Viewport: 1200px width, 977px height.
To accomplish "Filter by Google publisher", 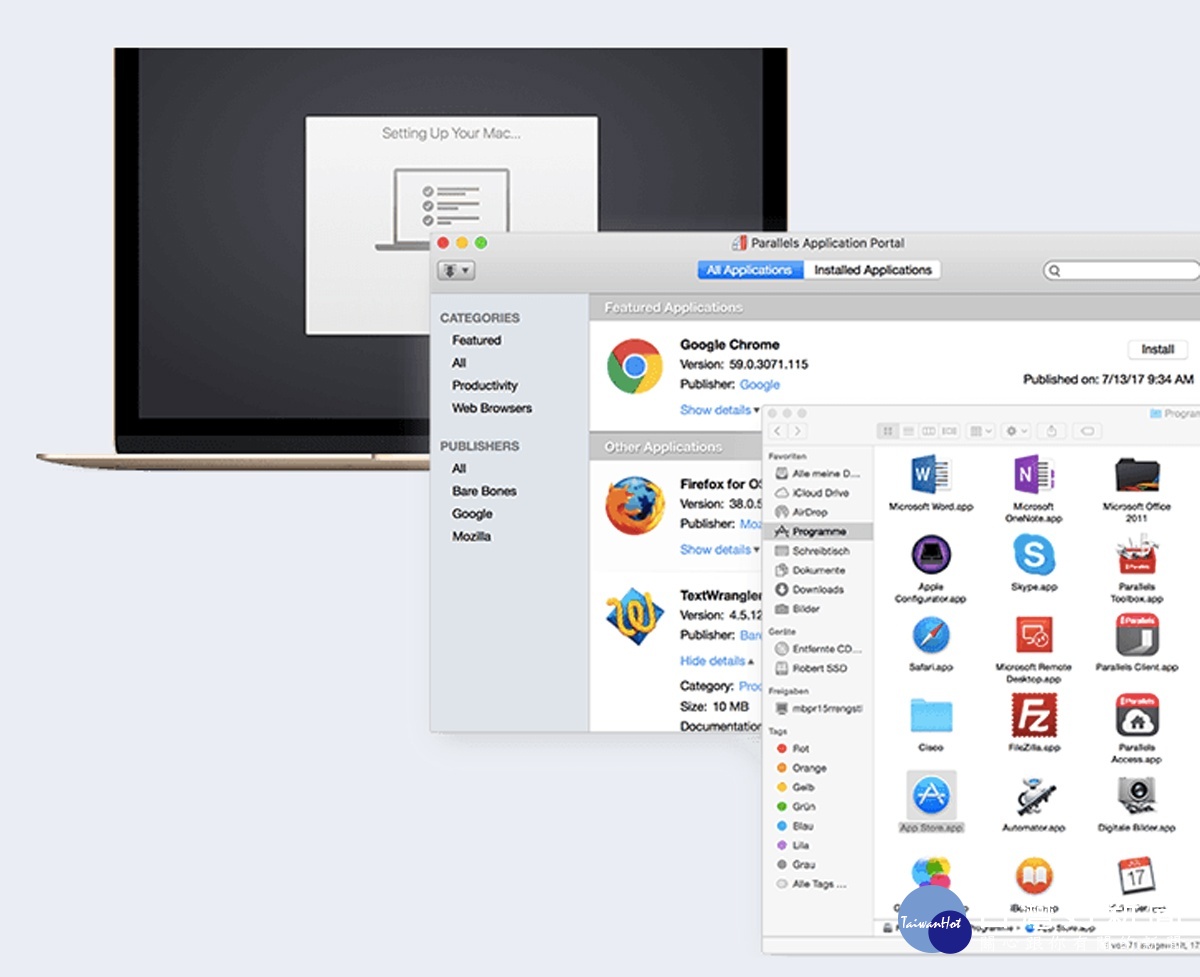I will coord(472,514).
